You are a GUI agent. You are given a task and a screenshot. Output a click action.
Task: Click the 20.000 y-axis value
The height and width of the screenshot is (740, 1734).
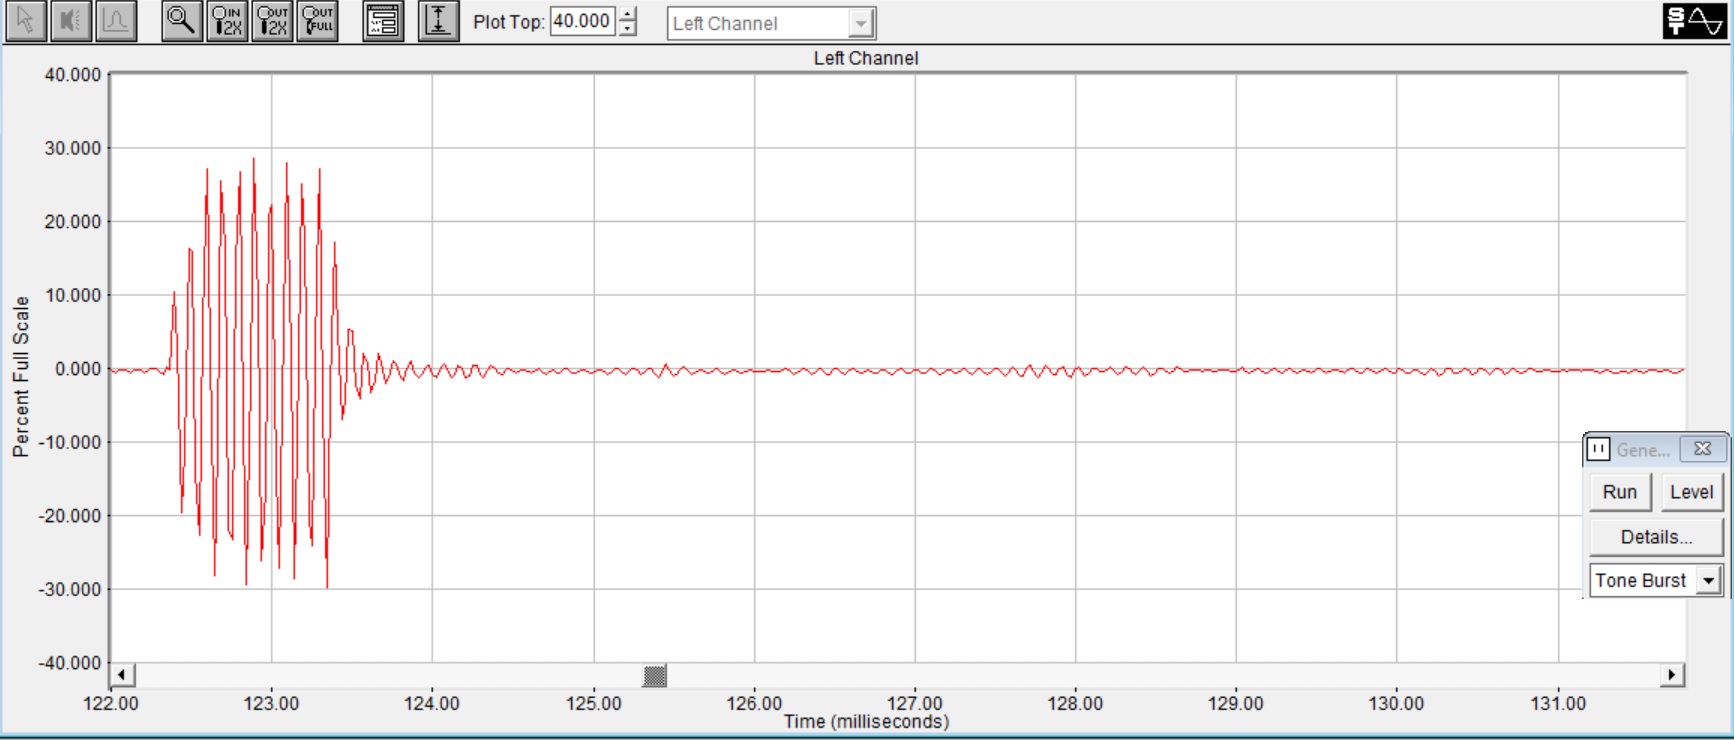point(73,222)
